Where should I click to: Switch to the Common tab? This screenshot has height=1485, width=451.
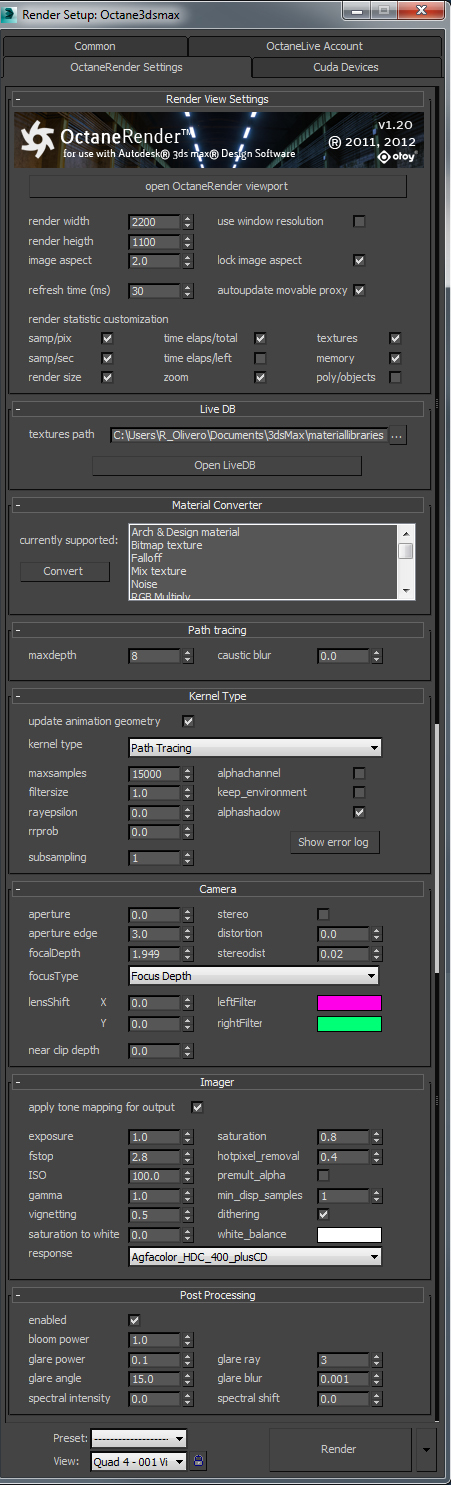(x=95, y=46)
